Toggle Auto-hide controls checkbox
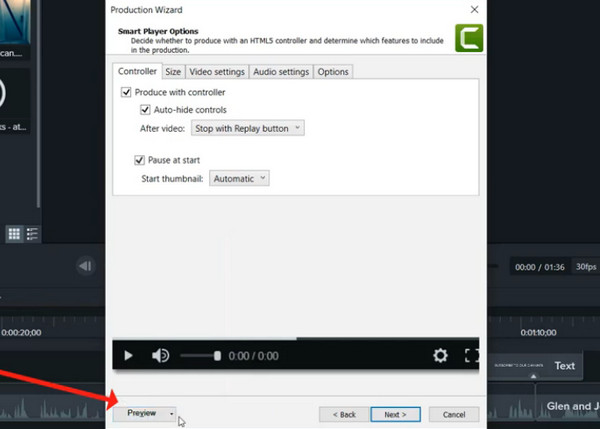This screenshot has height=429, width=600. (145, 110)
